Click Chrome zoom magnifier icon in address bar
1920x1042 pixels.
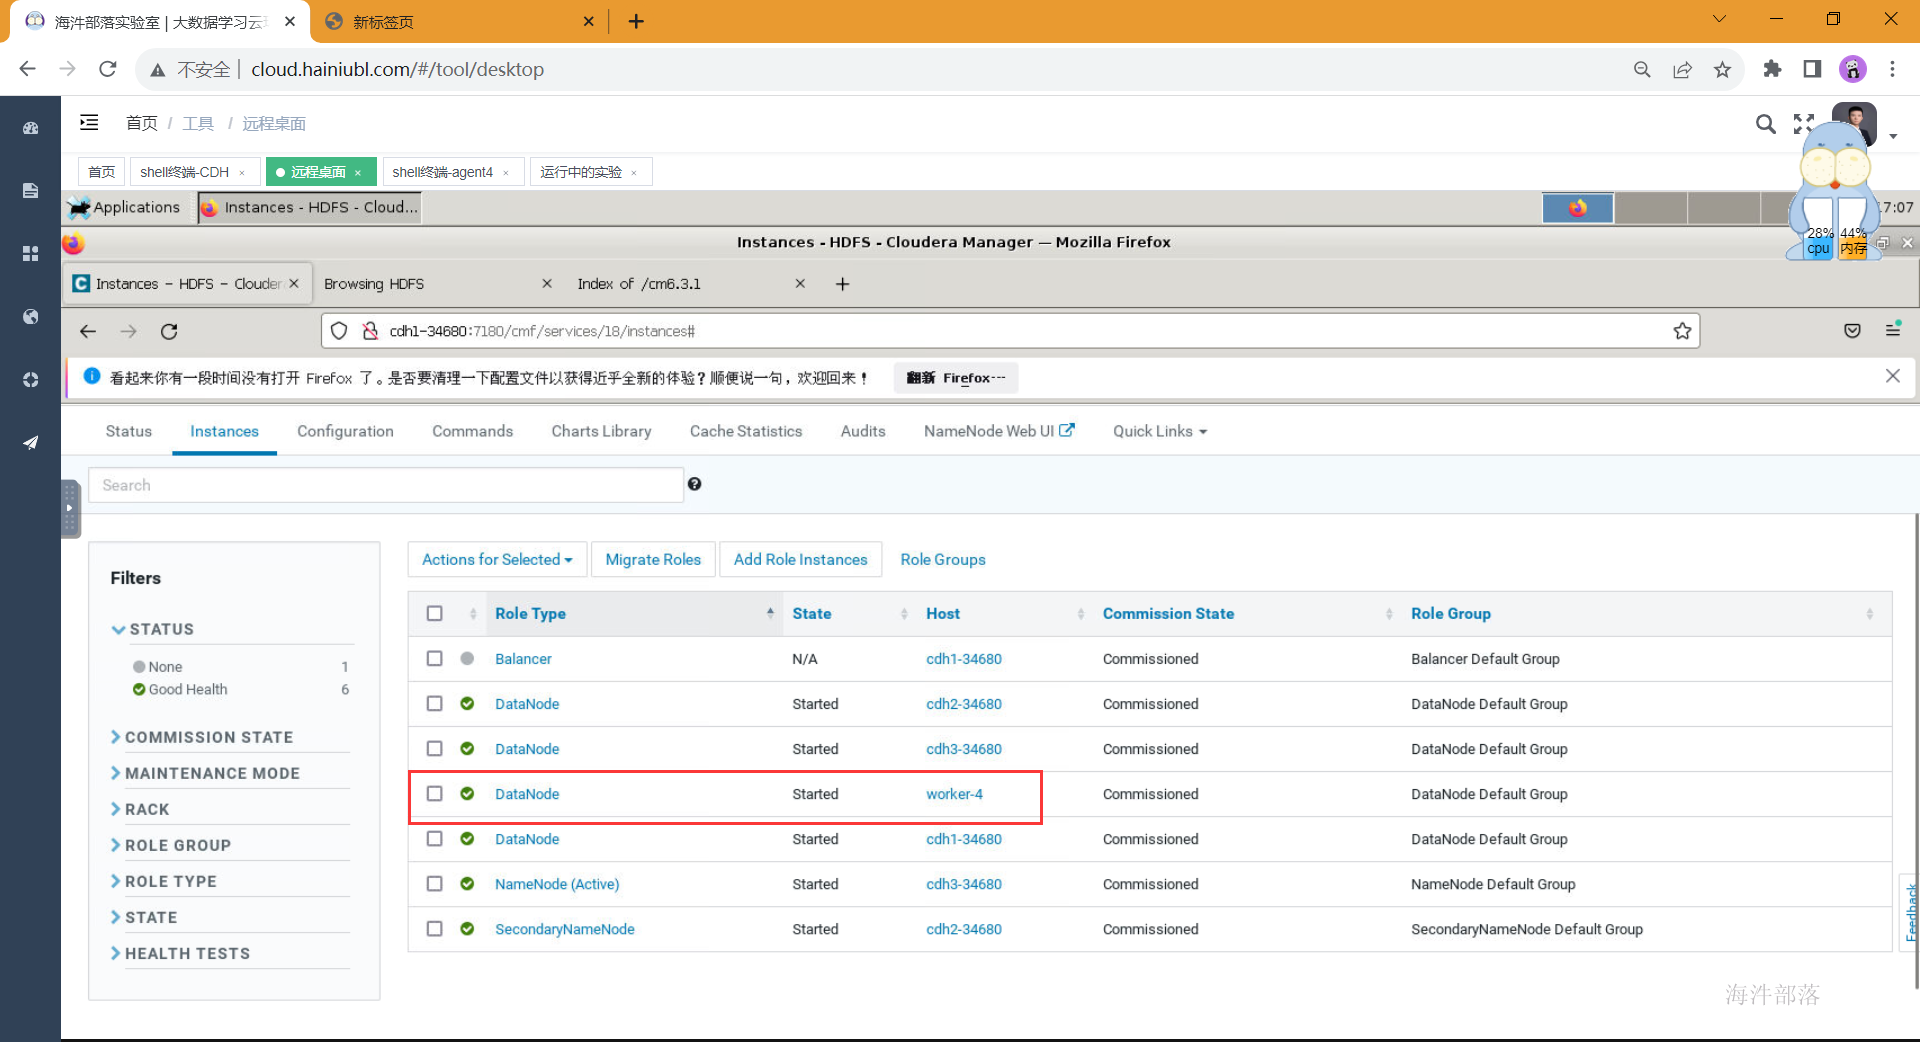[x=1642, y=69]
